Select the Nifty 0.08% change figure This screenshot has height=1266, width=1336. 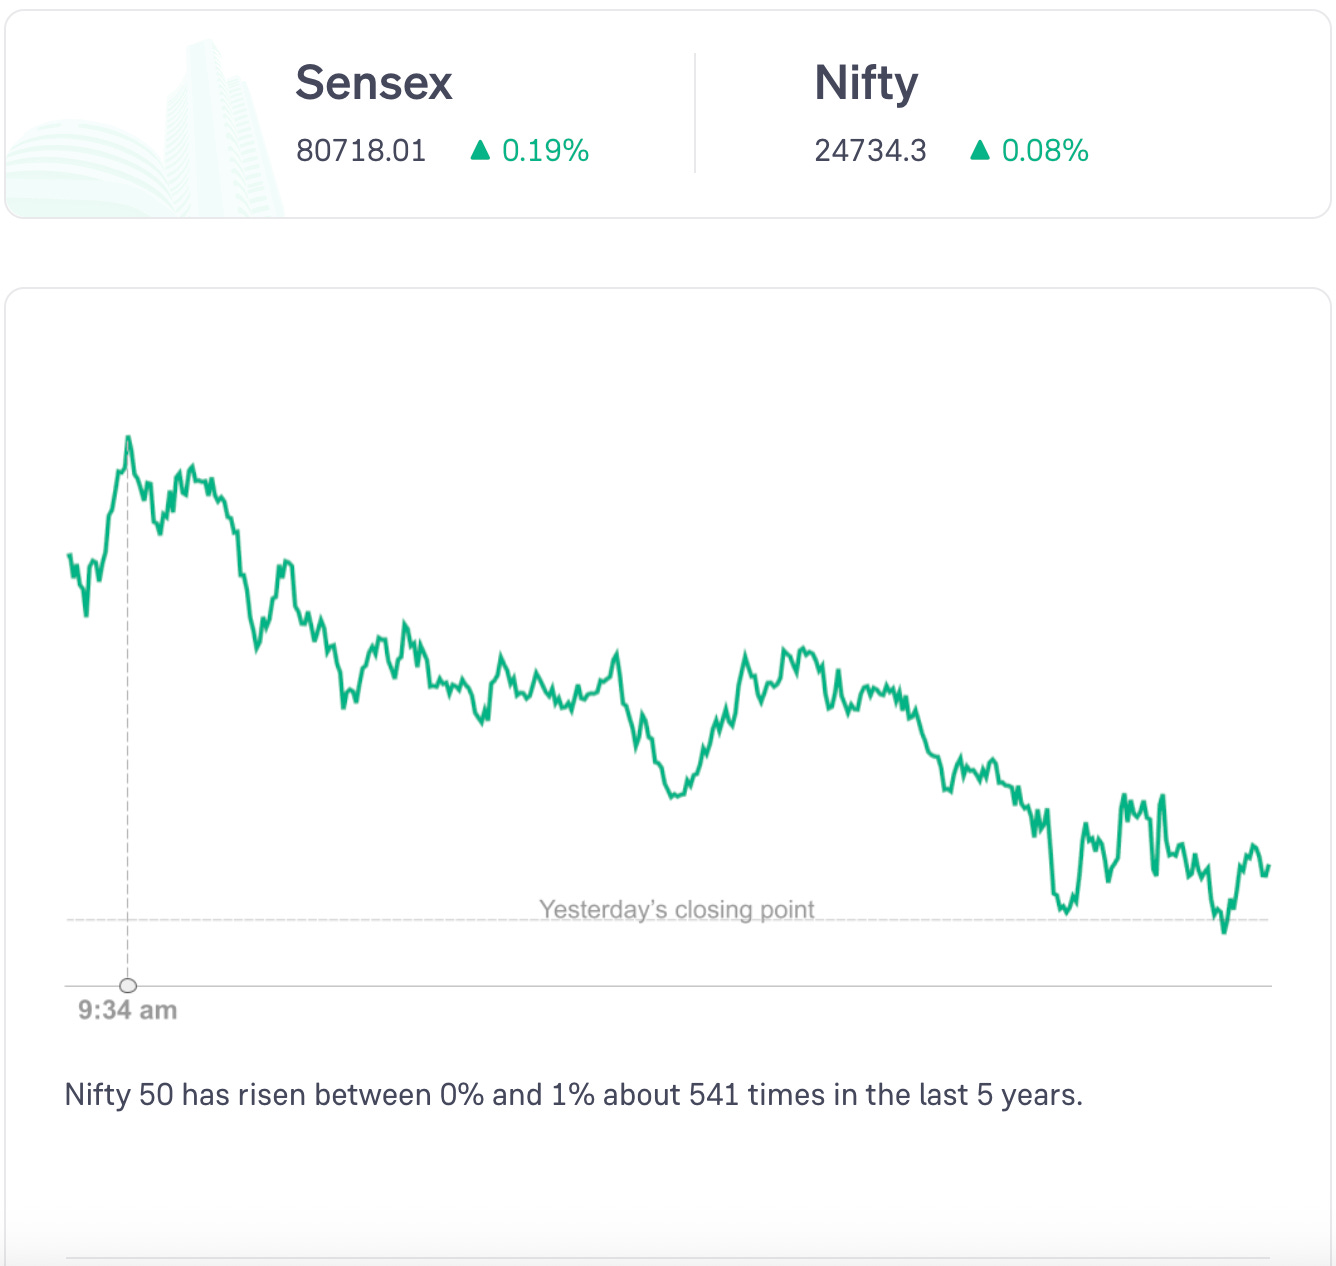(x=1045, y=151)
